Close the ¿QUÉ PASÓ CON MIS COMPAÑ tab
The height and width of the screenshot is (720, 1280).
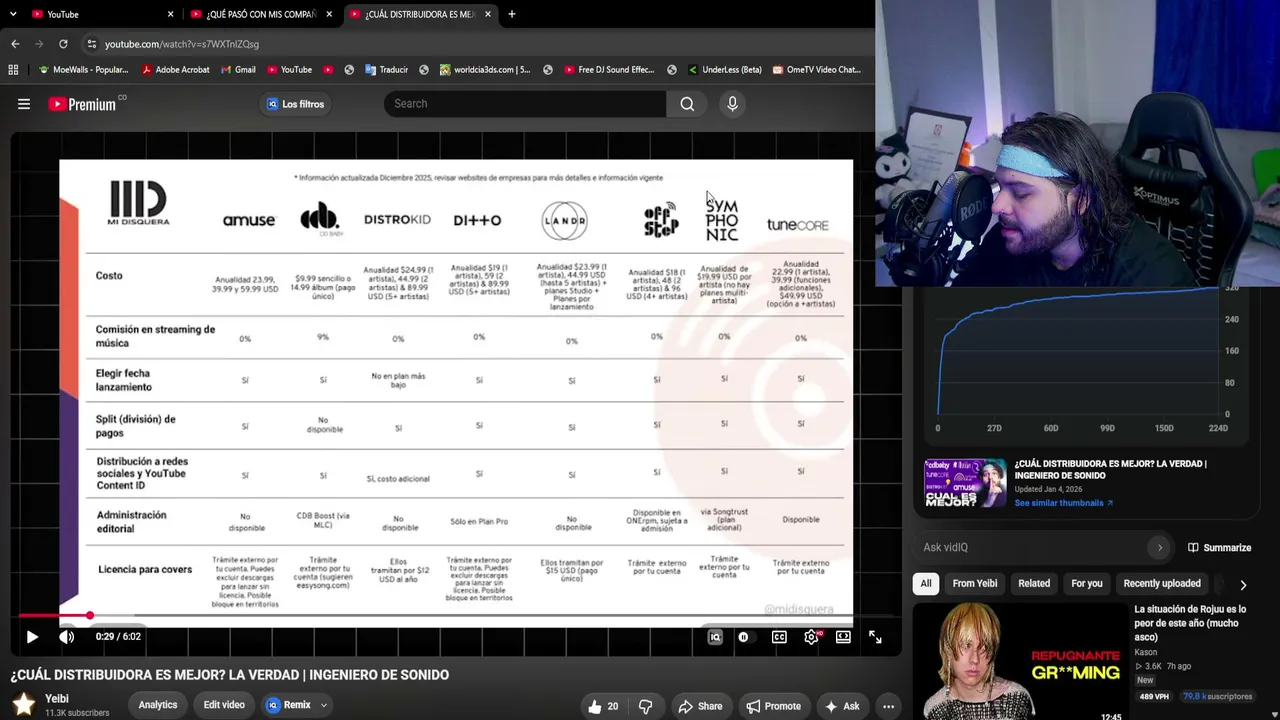(x=331, y=14)
